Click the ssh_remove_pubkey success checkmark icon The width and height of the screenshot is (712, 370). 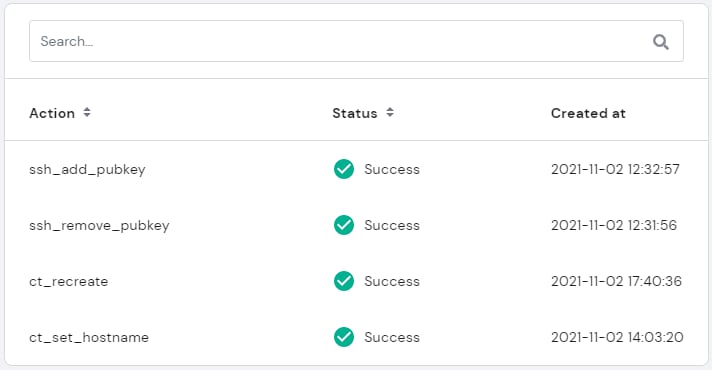344,225
